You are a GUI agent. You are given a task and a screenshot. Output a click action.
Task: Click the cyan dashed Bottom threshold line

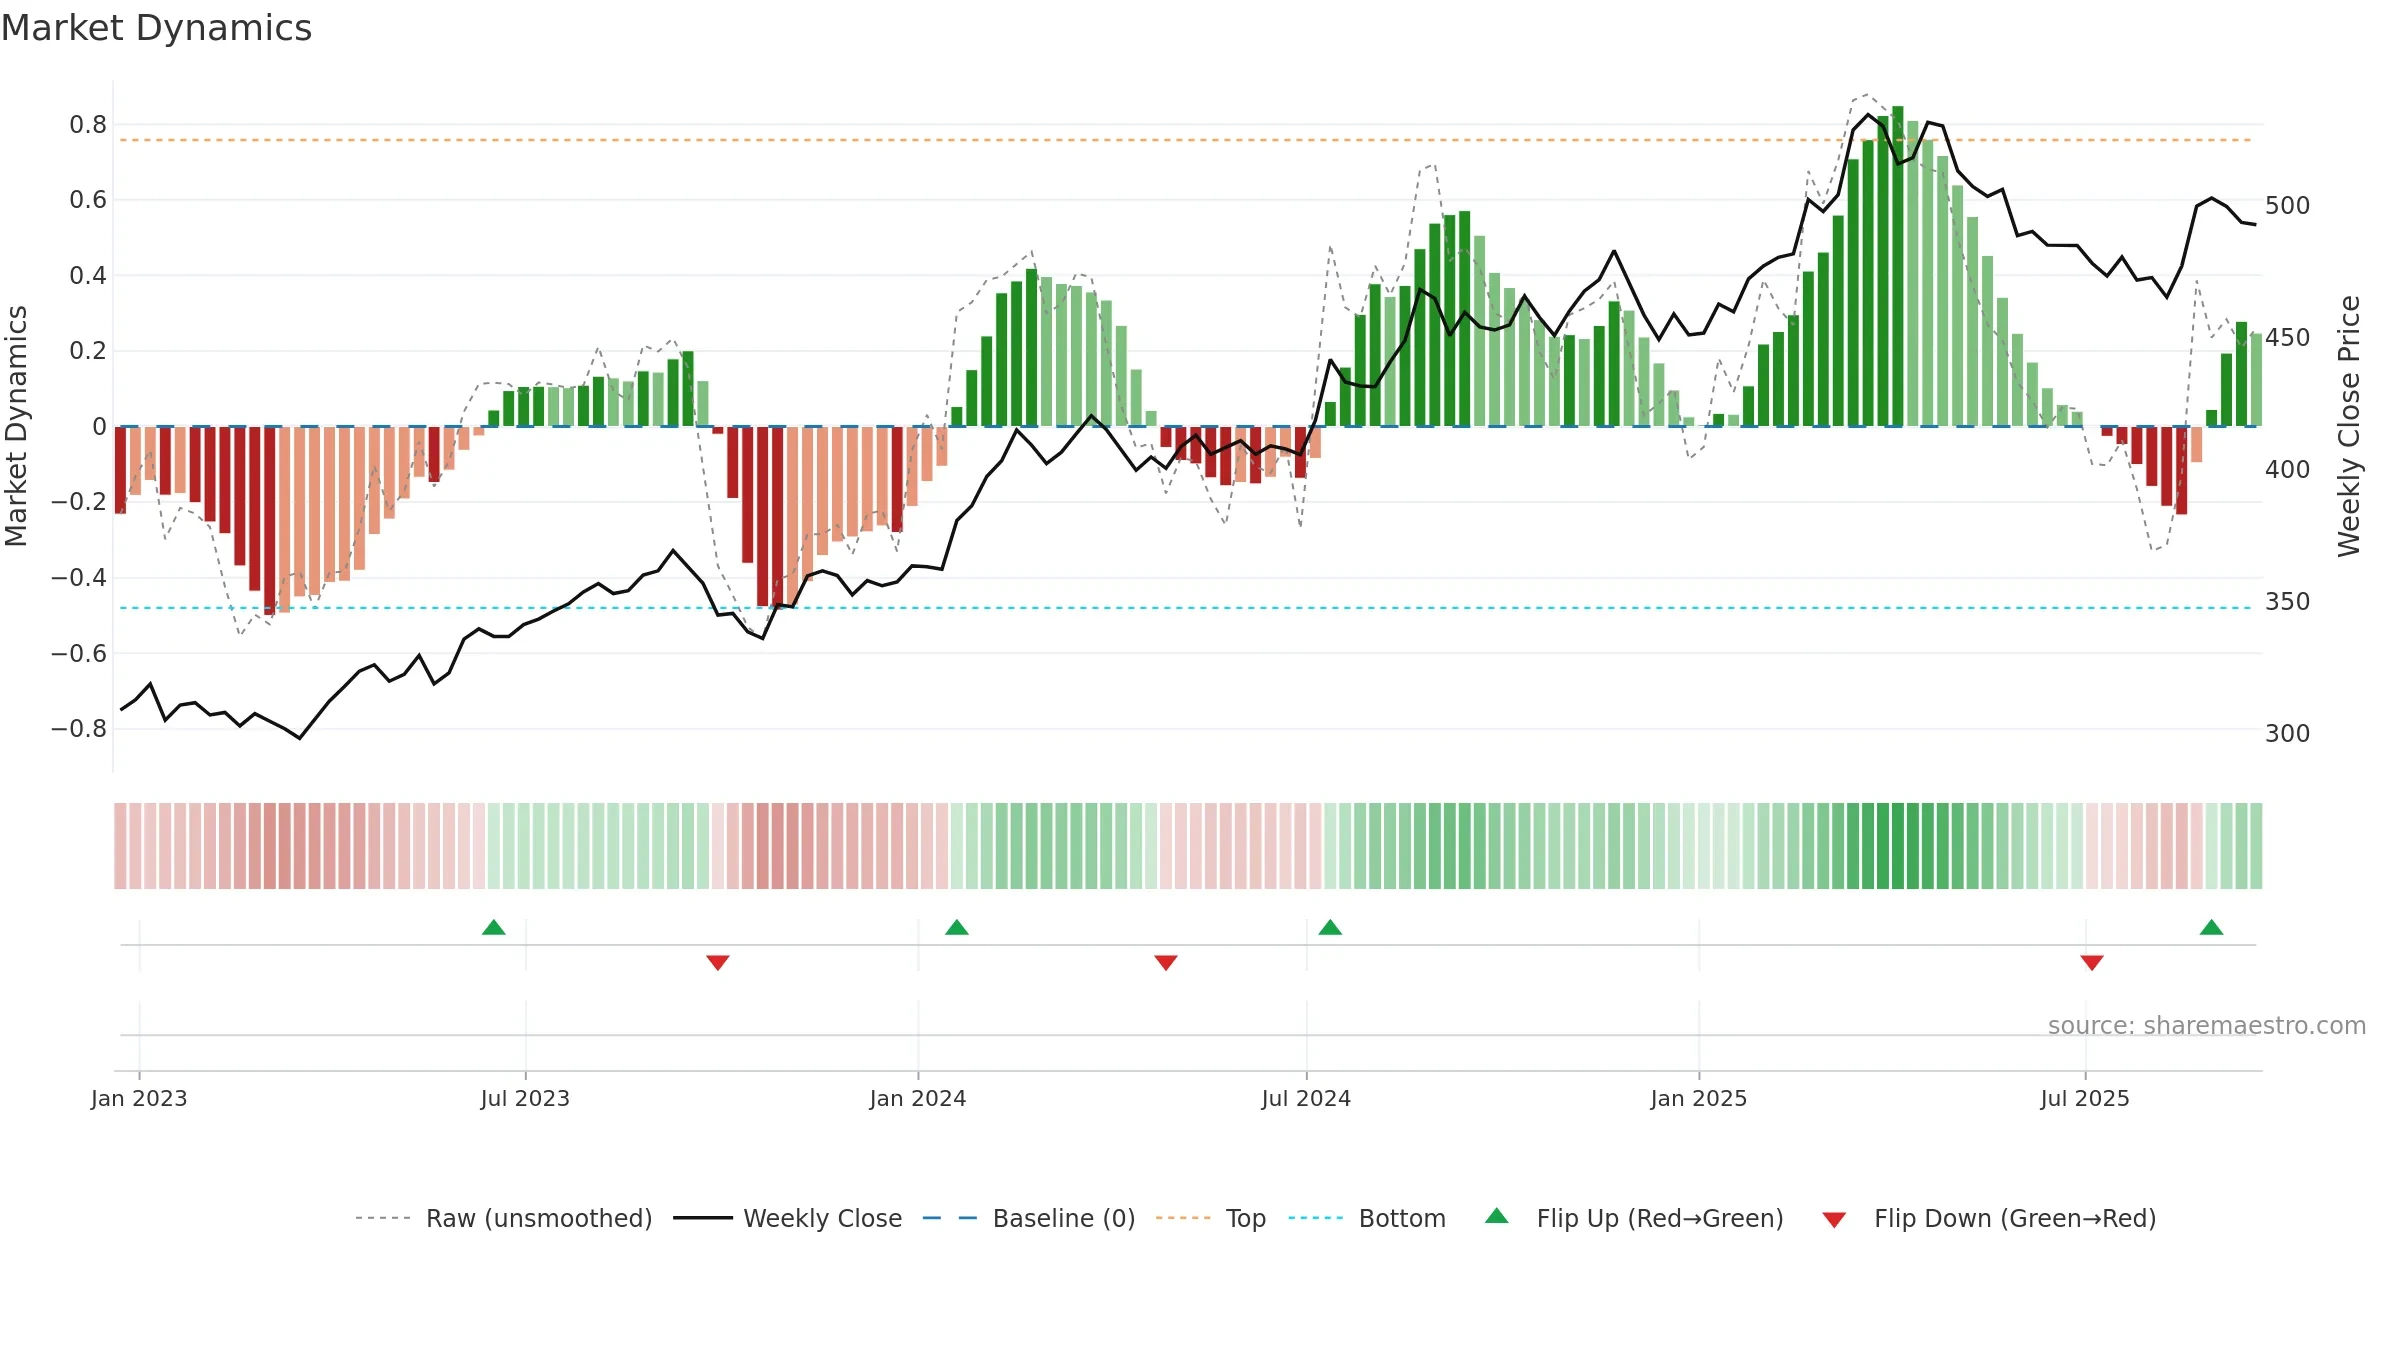click(1186, 608)
